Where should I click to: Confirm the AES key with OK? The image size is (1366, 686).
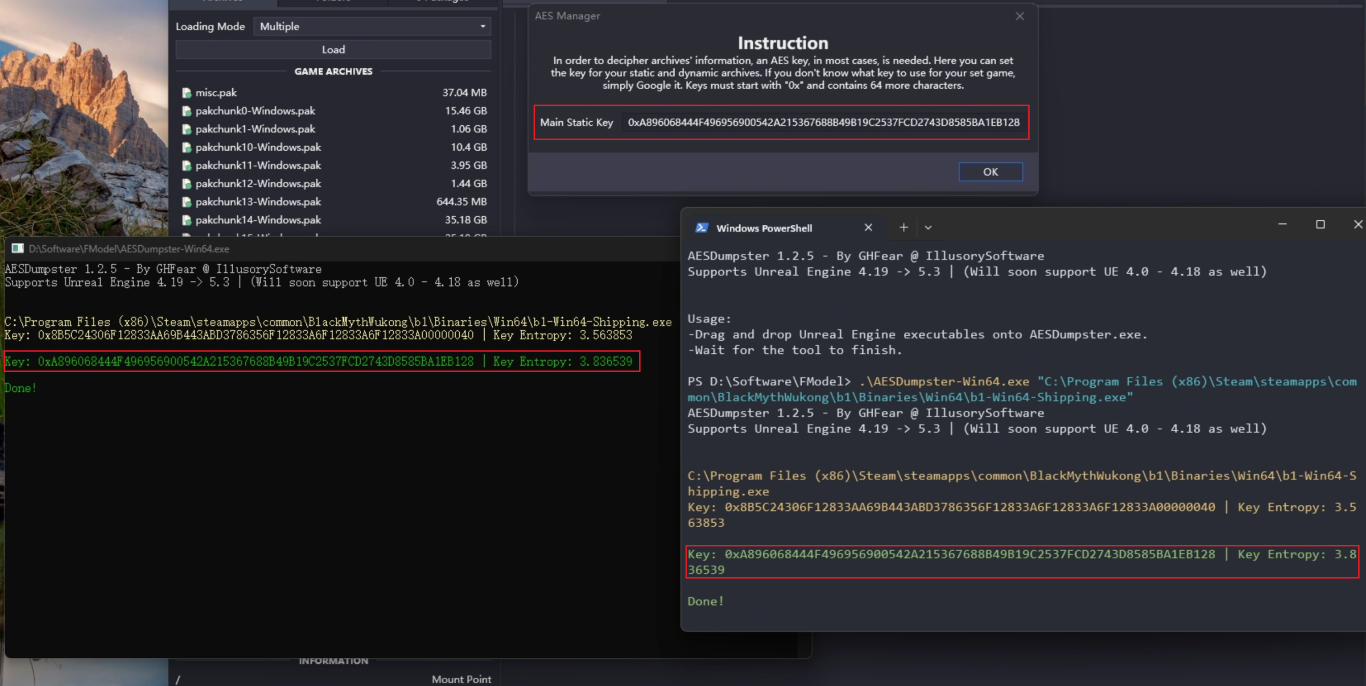pos(990,172)
